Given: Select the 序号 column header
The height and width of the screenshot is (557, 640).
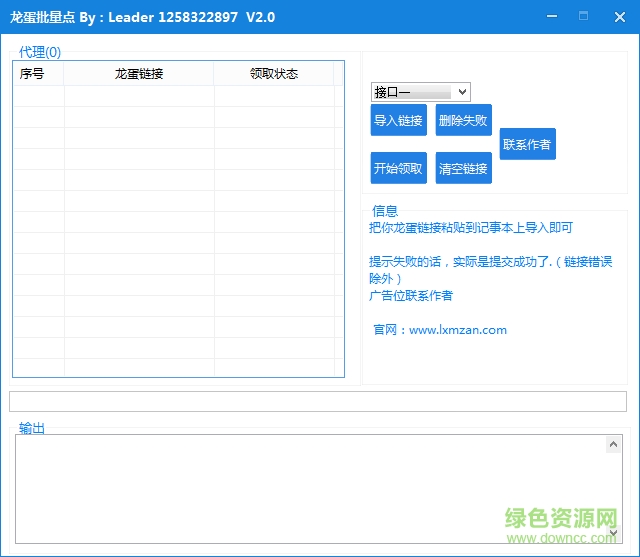Looking at the screenshot, I should [x=38, y=74].
